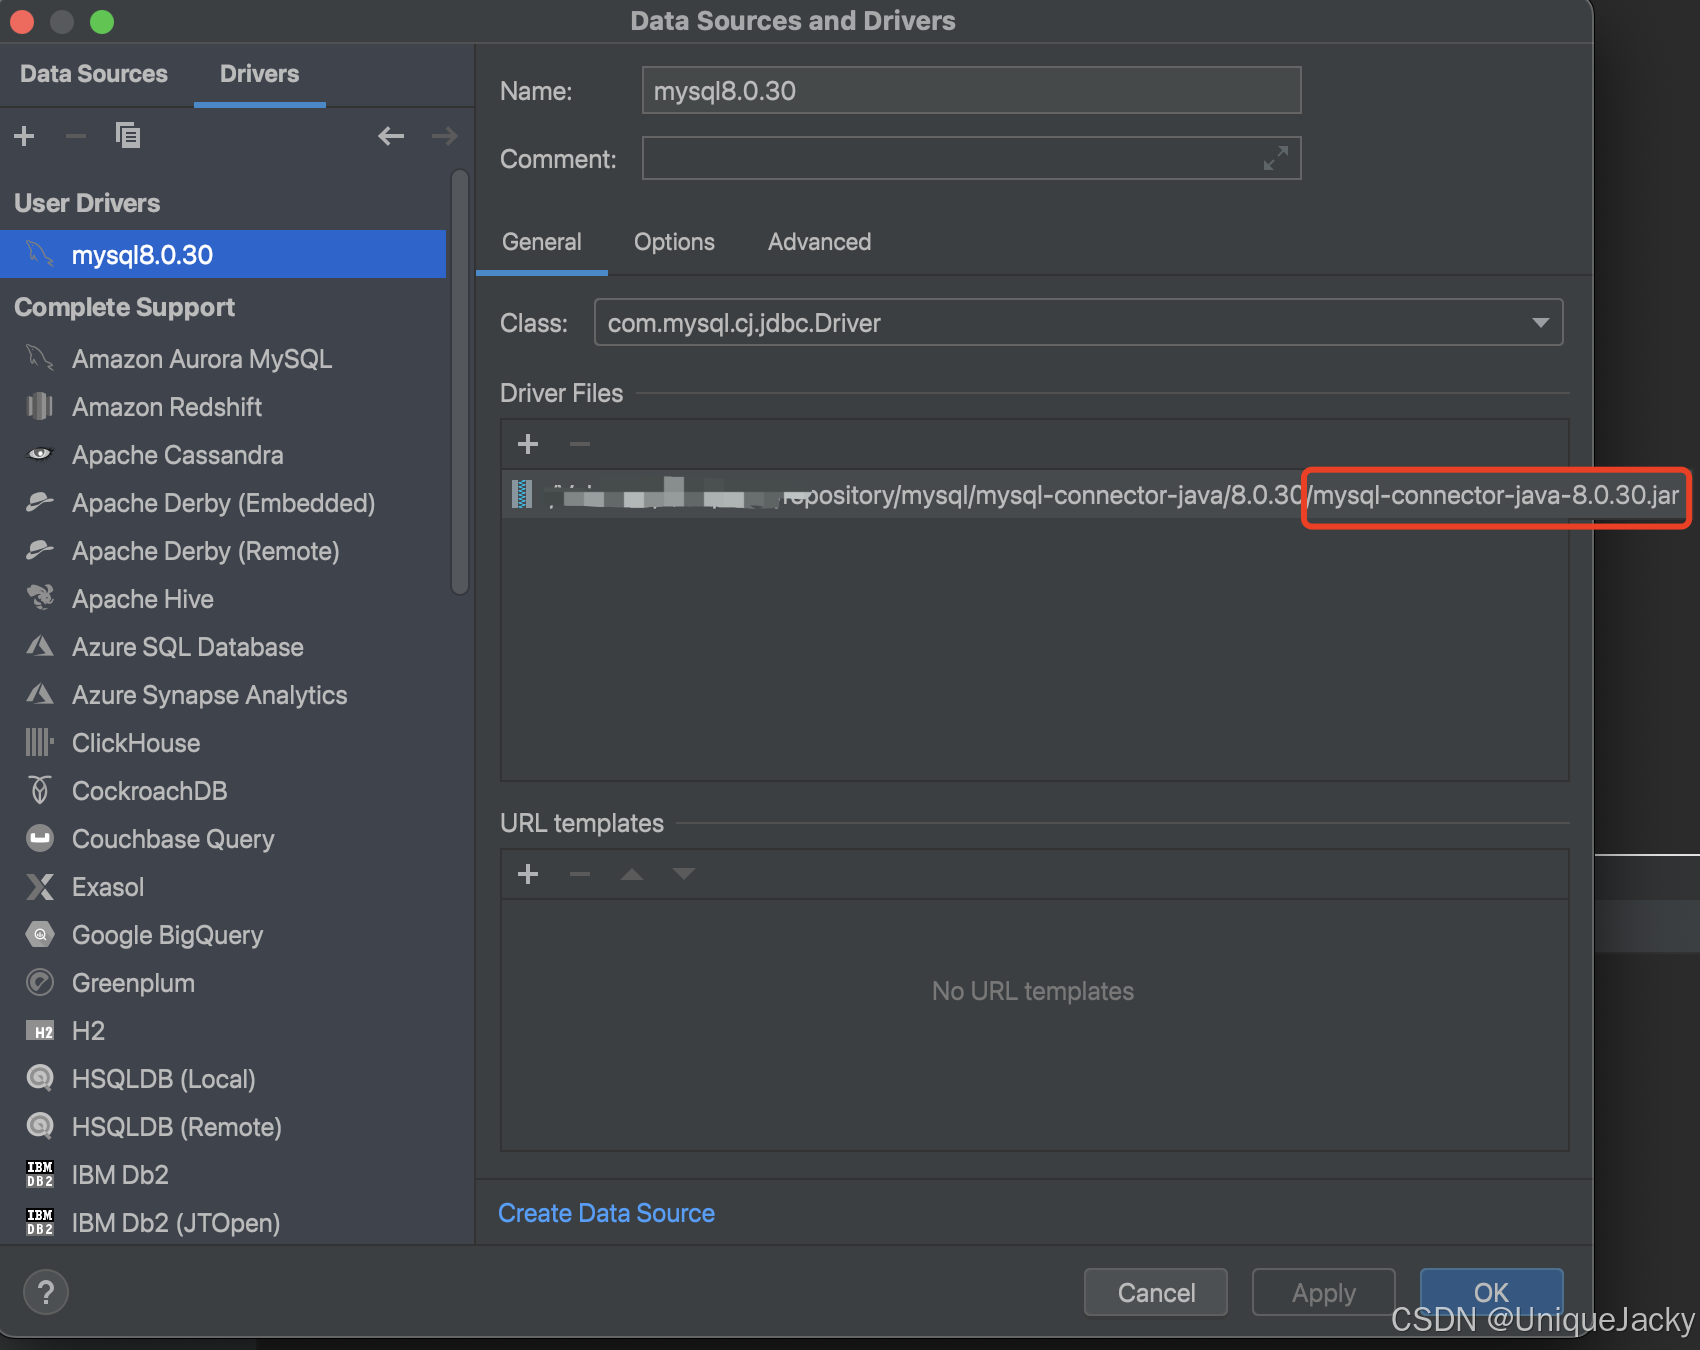1700x1350 pixels.
Task: Open the General tab
Action: tap(541, 242)
